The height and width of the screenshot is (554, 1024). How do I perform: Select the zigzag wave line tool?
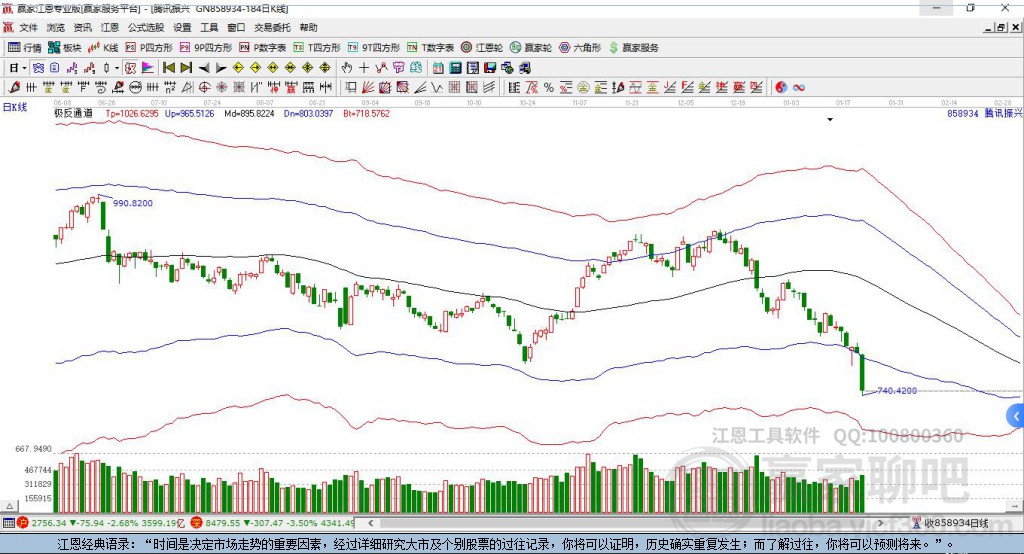point(436,88)
